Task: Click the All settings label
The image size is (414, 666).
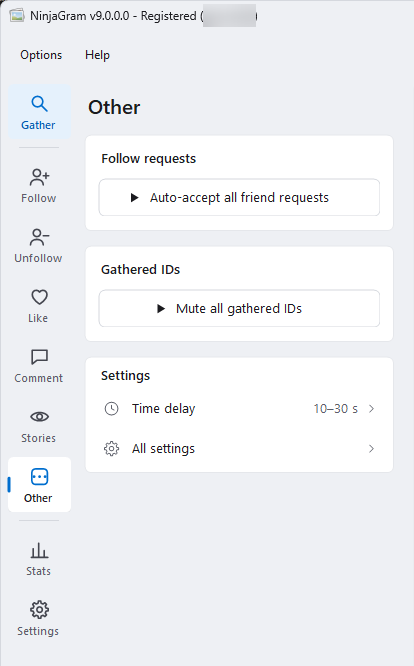Action: click(163, 449)
